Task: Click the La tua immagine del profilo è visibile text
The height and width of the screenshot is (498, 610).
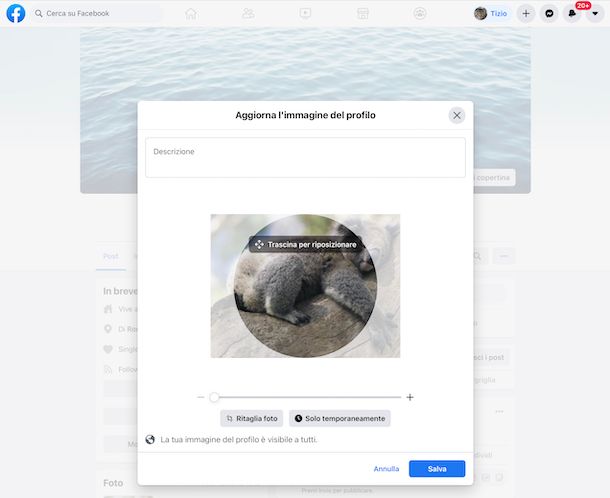Action: coord(239,440)
